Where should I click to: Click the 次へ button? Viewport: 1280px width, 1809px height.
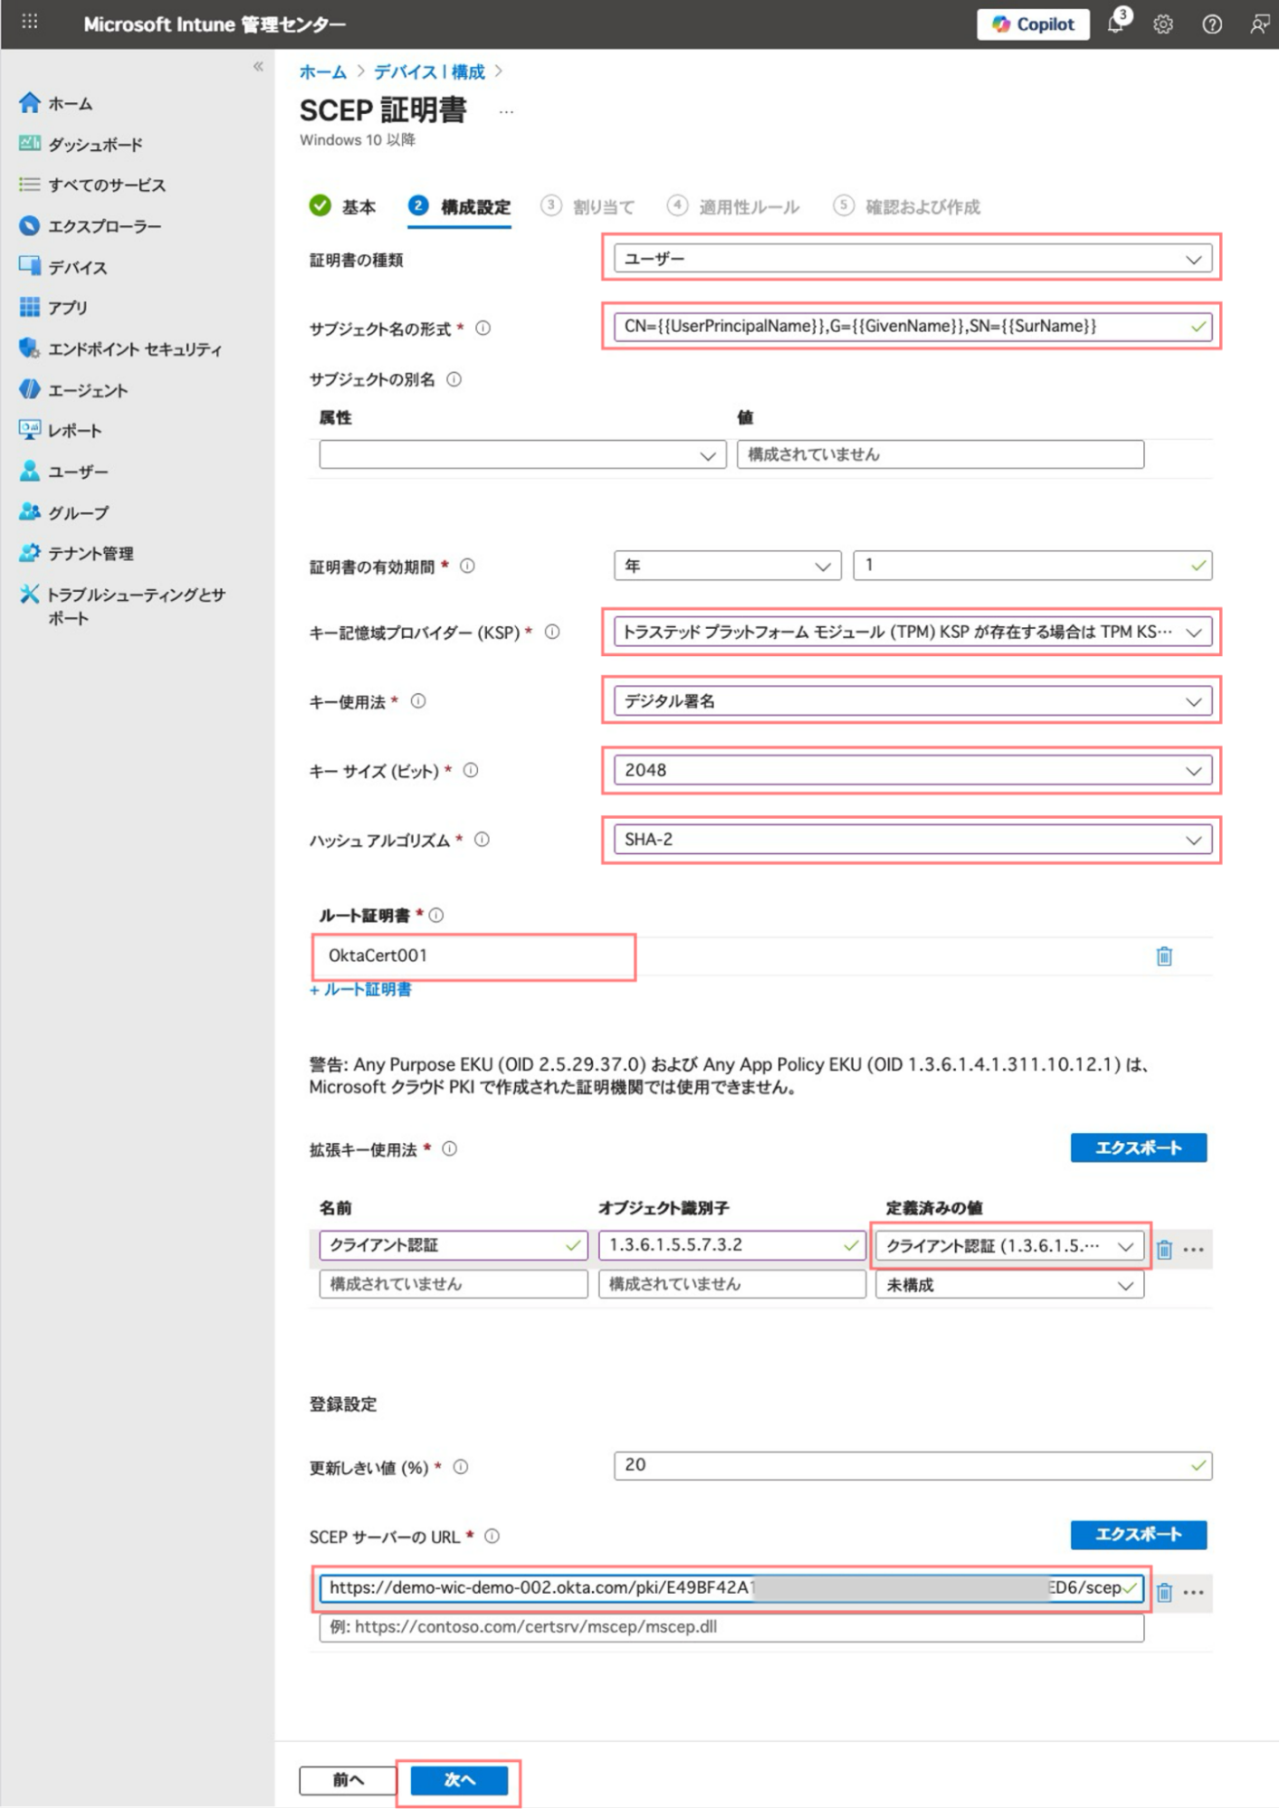459,1780
